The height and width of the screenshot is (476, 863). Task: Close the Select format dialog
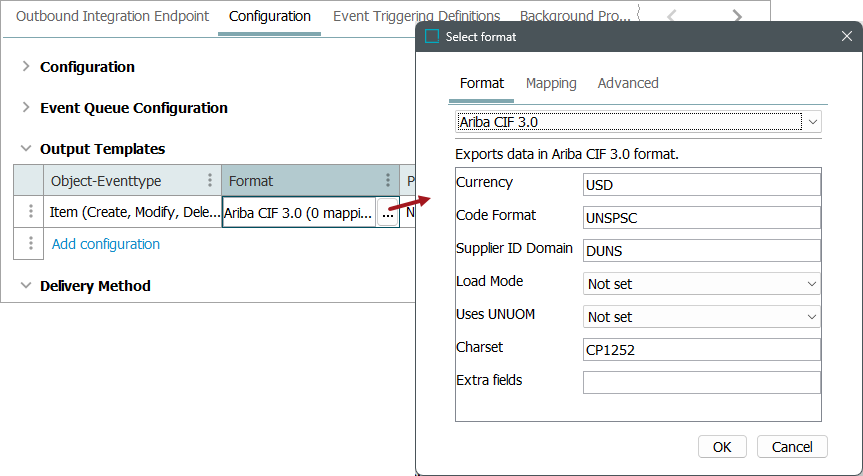846,36
